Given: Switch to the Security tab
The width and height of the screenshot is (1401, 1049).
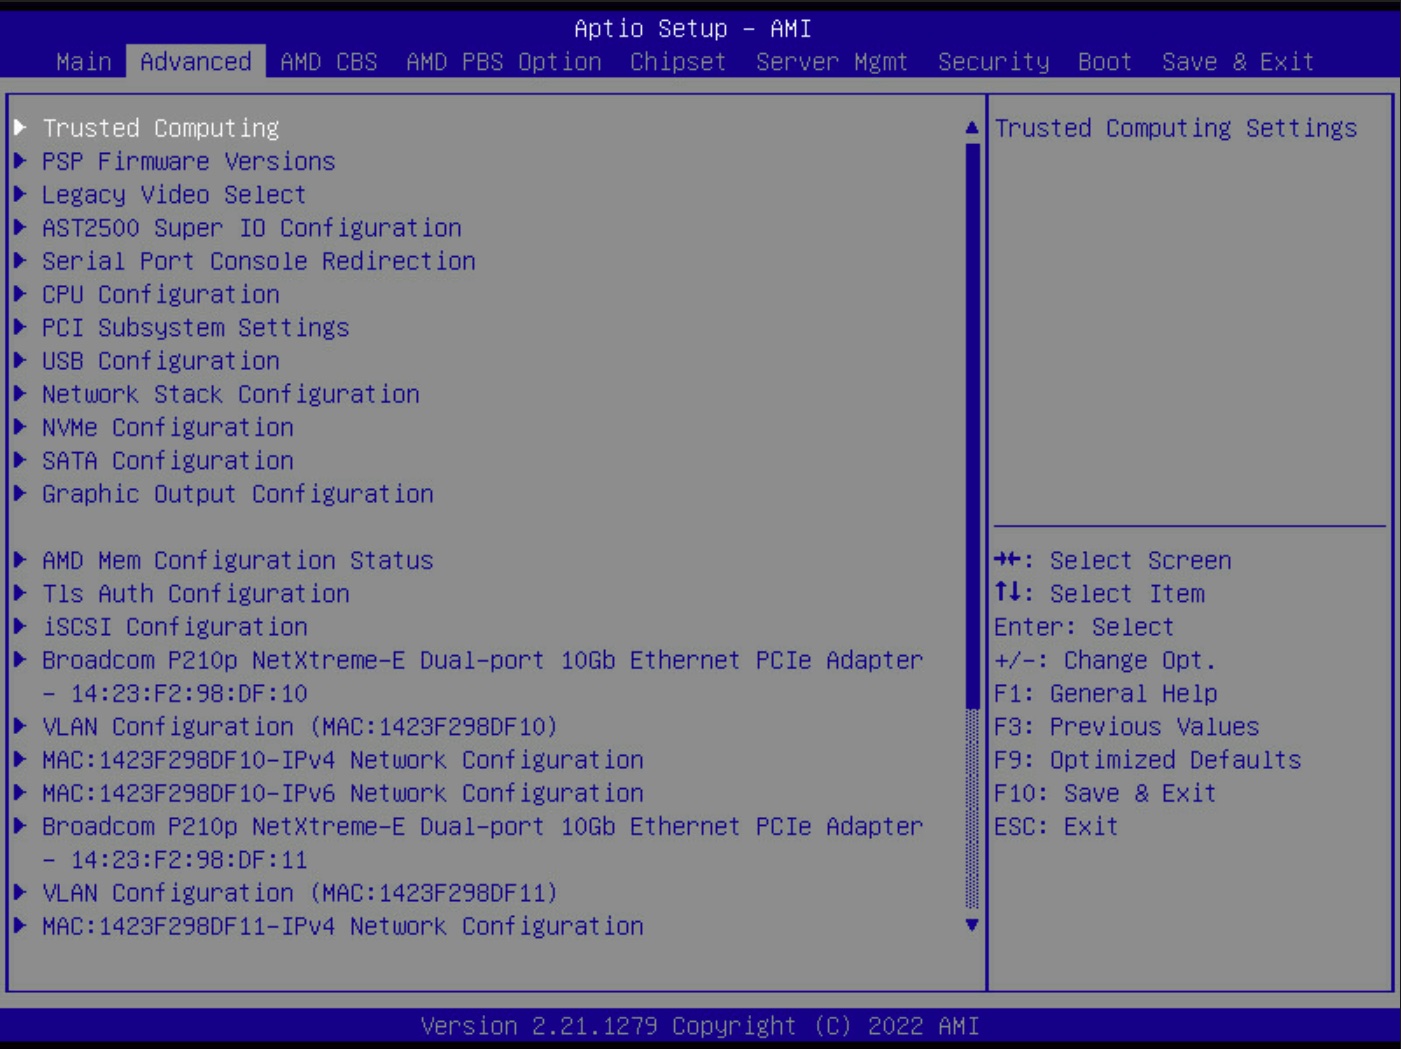Looking at the screenshot, I should 994,62.
